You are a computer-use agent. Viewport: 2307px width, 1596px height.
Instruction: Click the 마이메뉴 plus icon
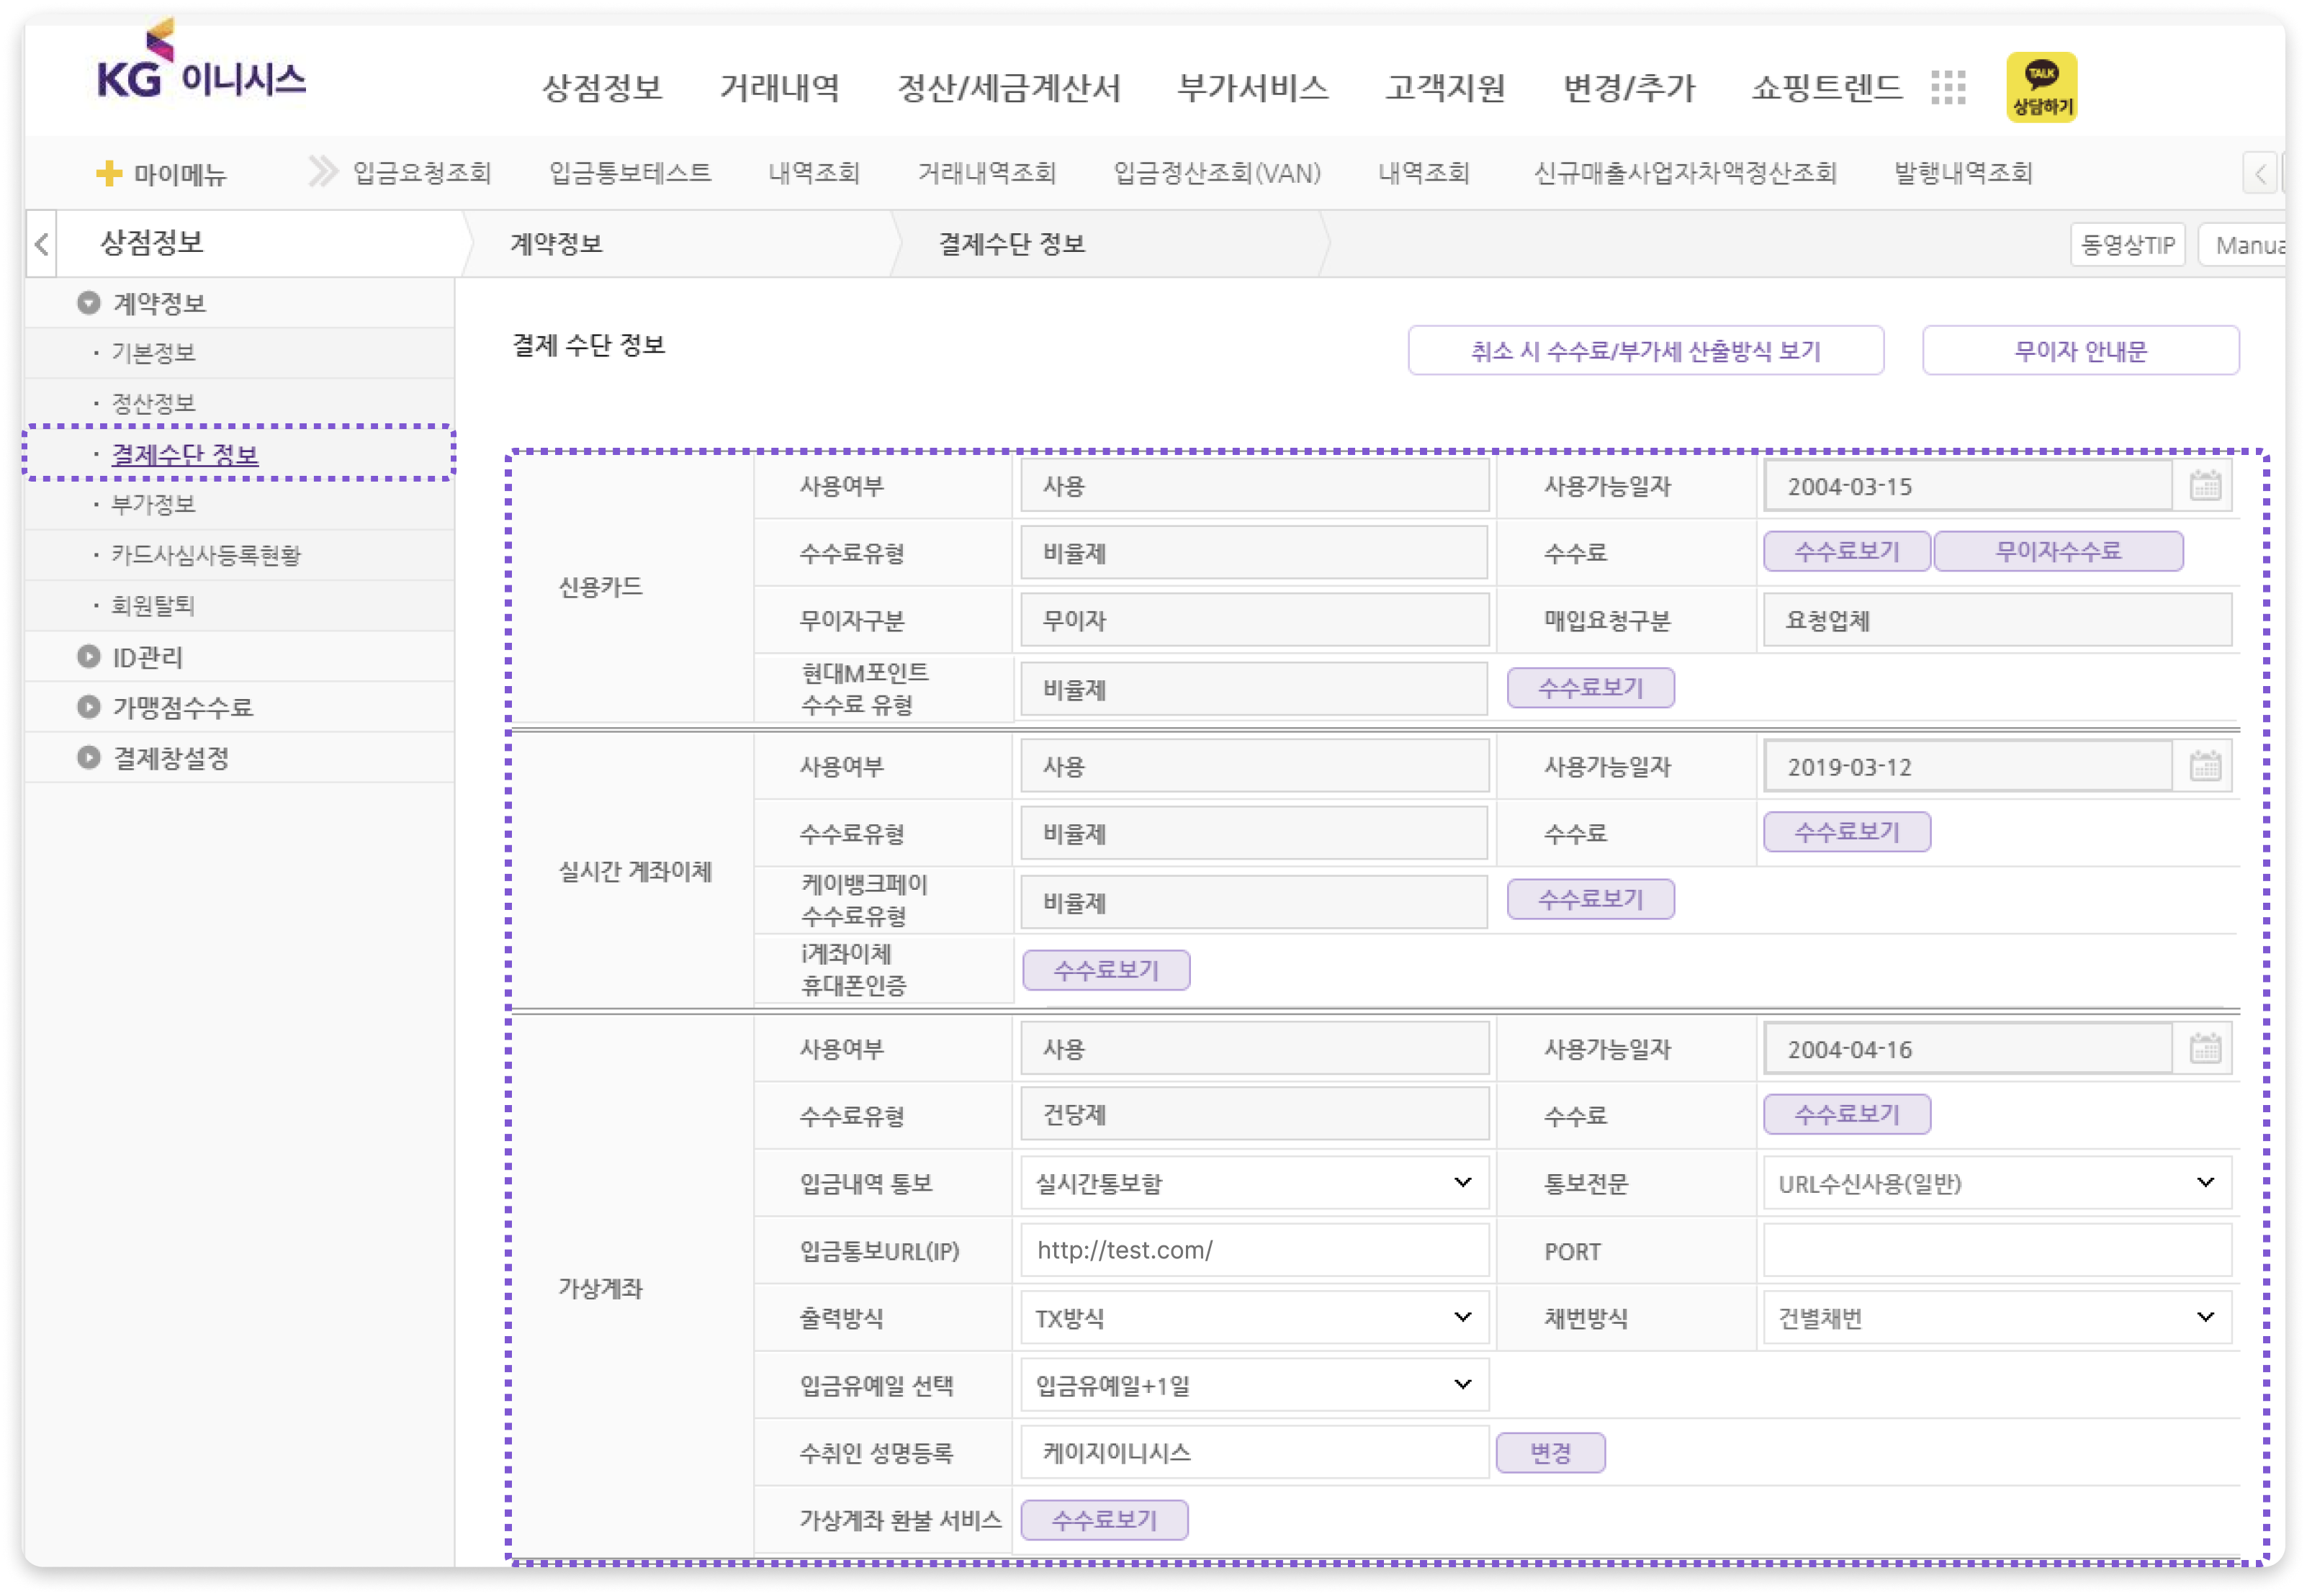108,173
